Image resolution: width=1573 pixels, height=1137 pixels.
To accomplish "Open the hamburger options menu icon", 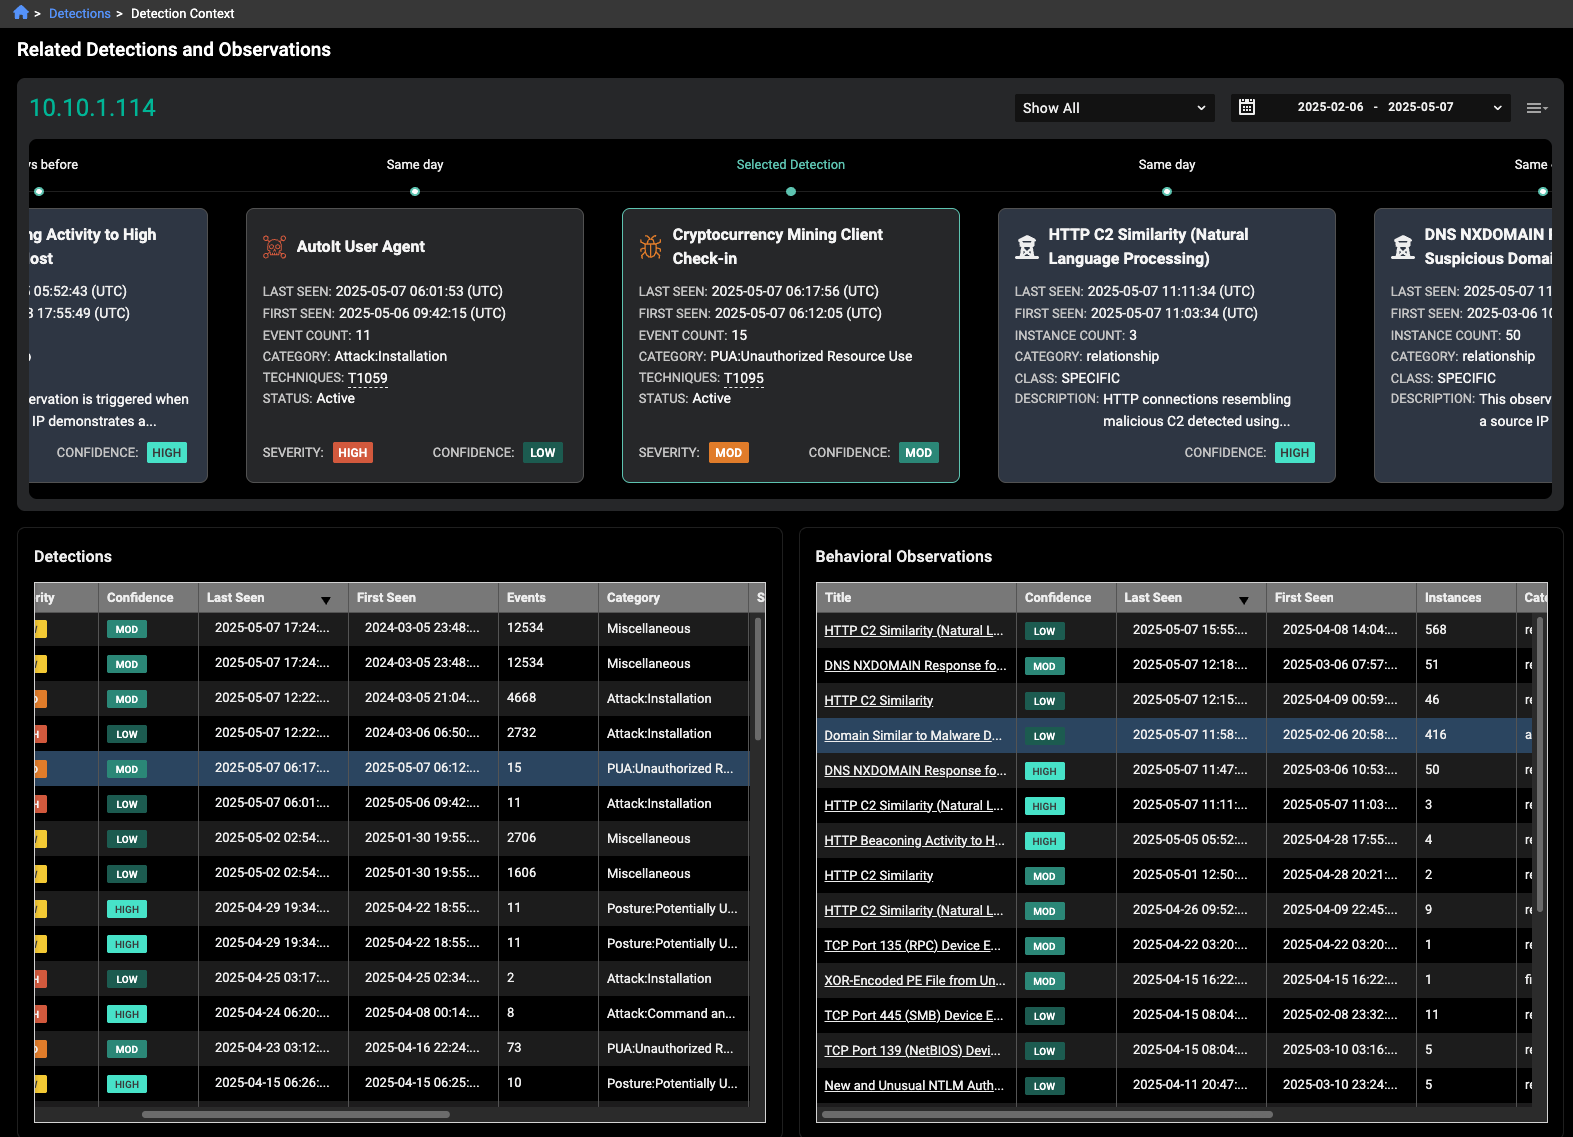I will (1536, 108).
